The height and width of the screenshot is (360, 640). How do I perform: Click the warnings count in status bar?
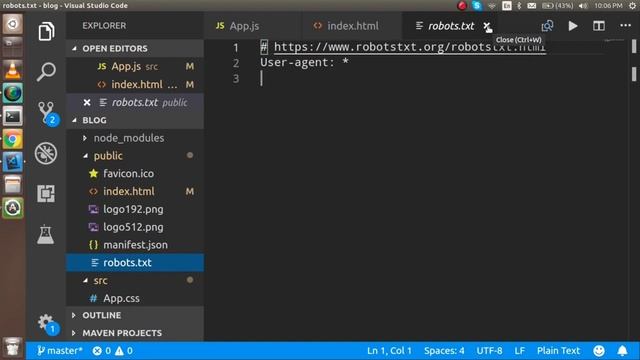(x=124, y=351)
